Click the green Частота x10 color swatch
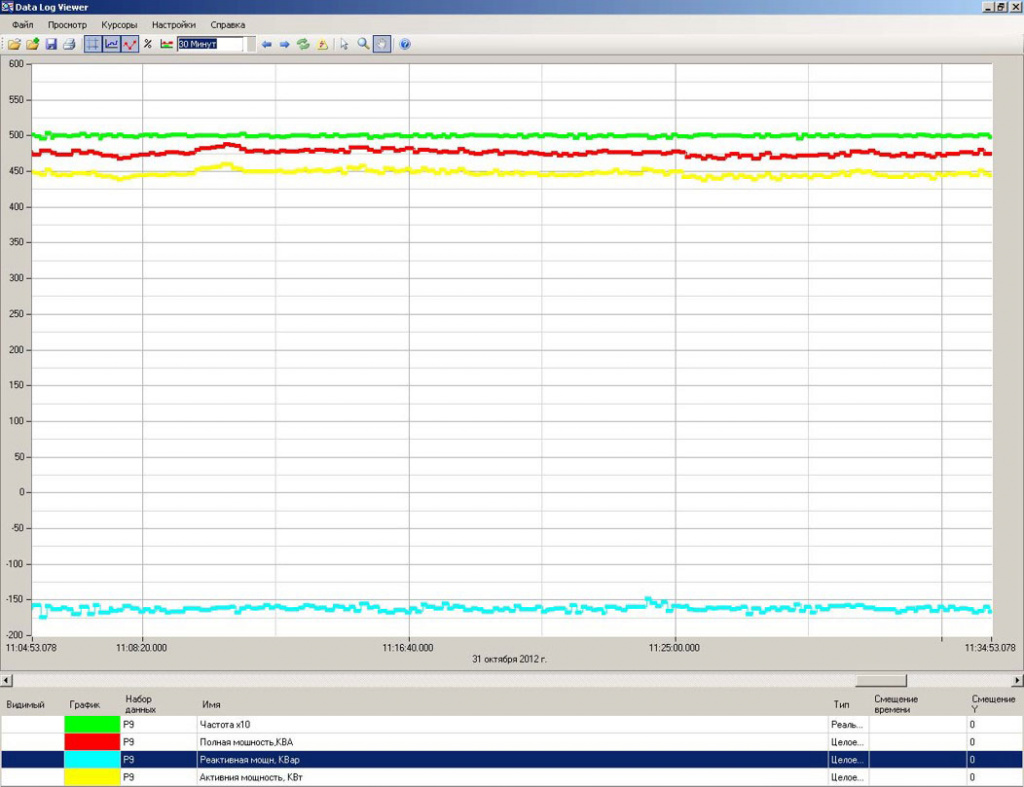 tap(92, 724)
